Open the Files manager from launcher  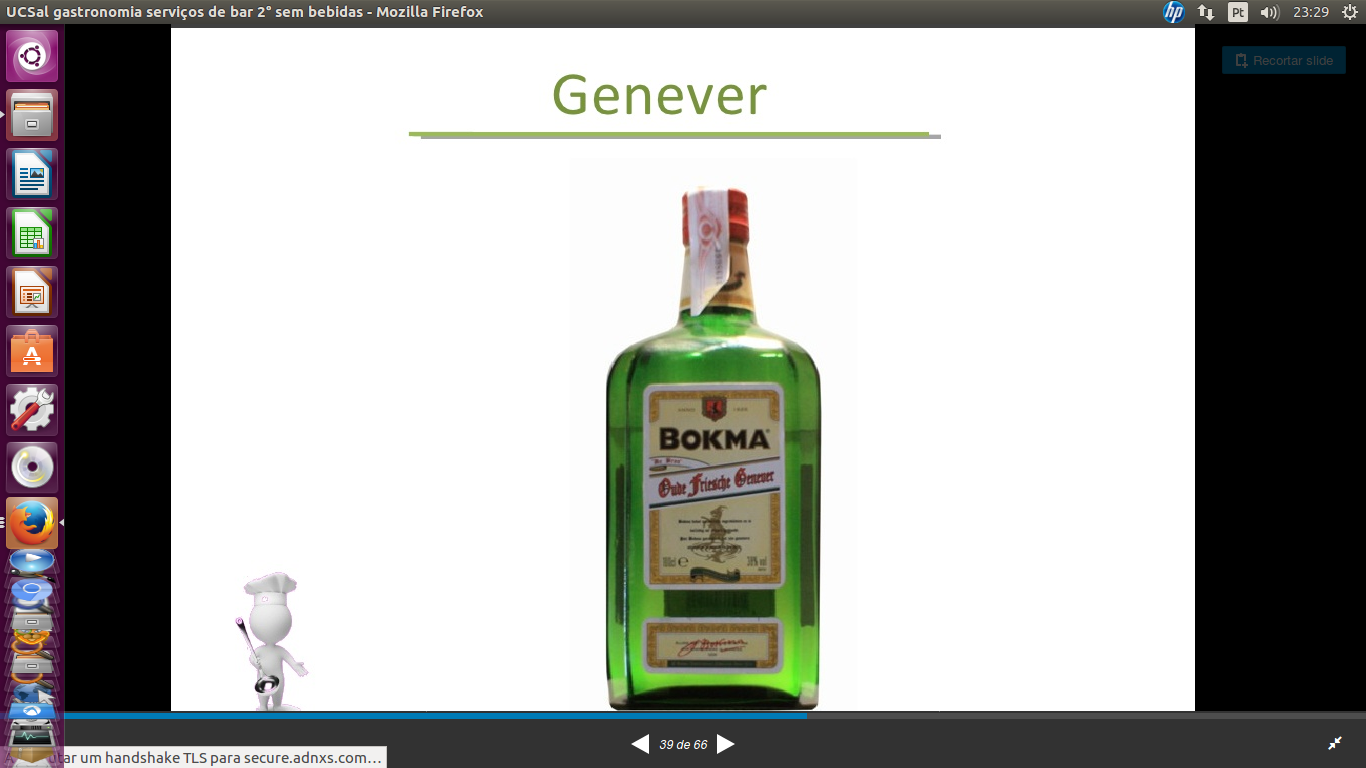click(32, 115)
